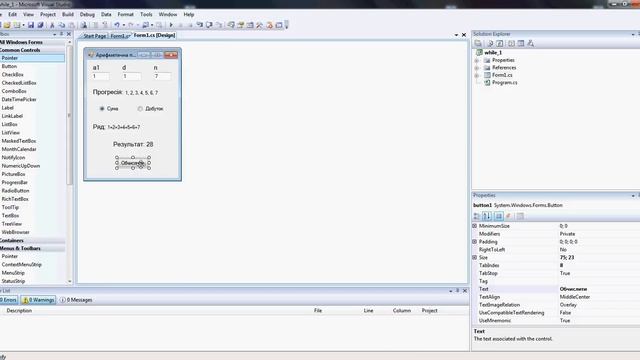Image resolution: width=640 pixels, height=360 pixels.
Task: Open the Build menu
Action: tap(68, 14)
